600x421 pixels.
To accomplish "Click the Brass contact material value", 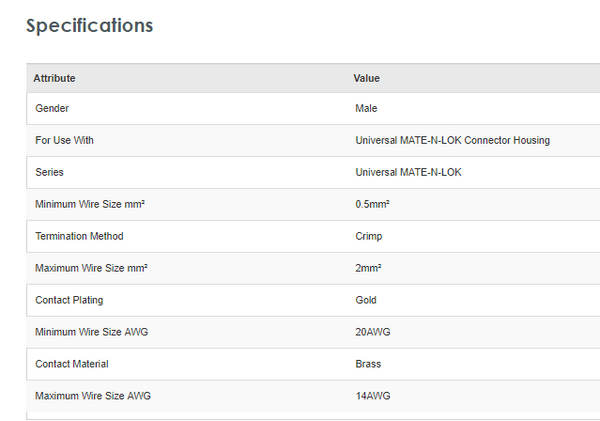I will [x=368, y=364].
